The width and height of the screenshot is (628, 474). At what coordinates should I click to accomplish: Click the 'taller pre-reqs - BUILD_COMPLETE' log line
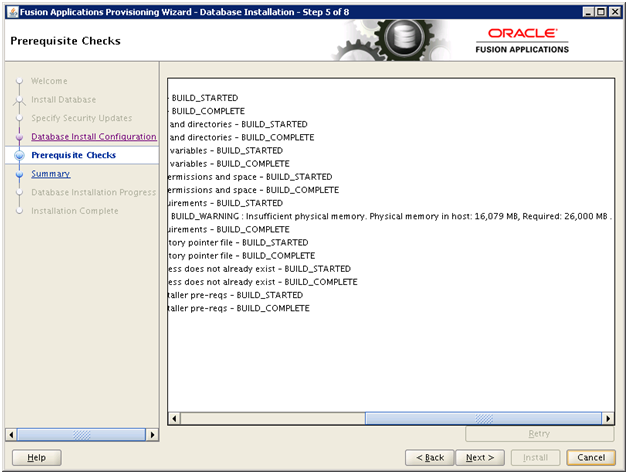[239, 308]
